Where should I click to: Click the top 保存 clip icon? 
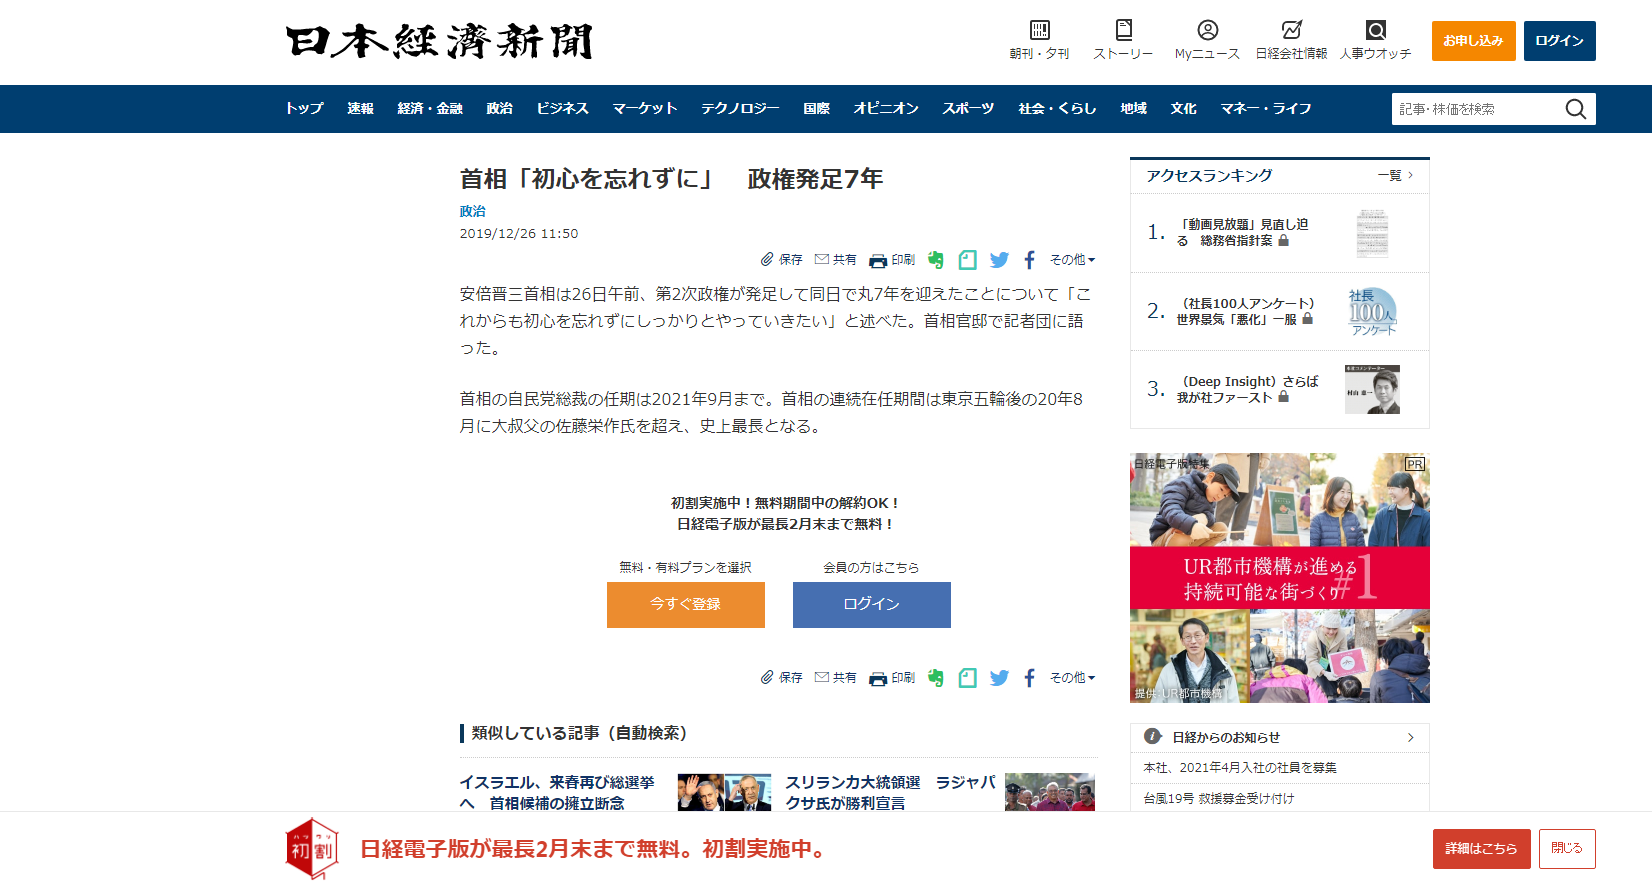(x=767, y=260)
